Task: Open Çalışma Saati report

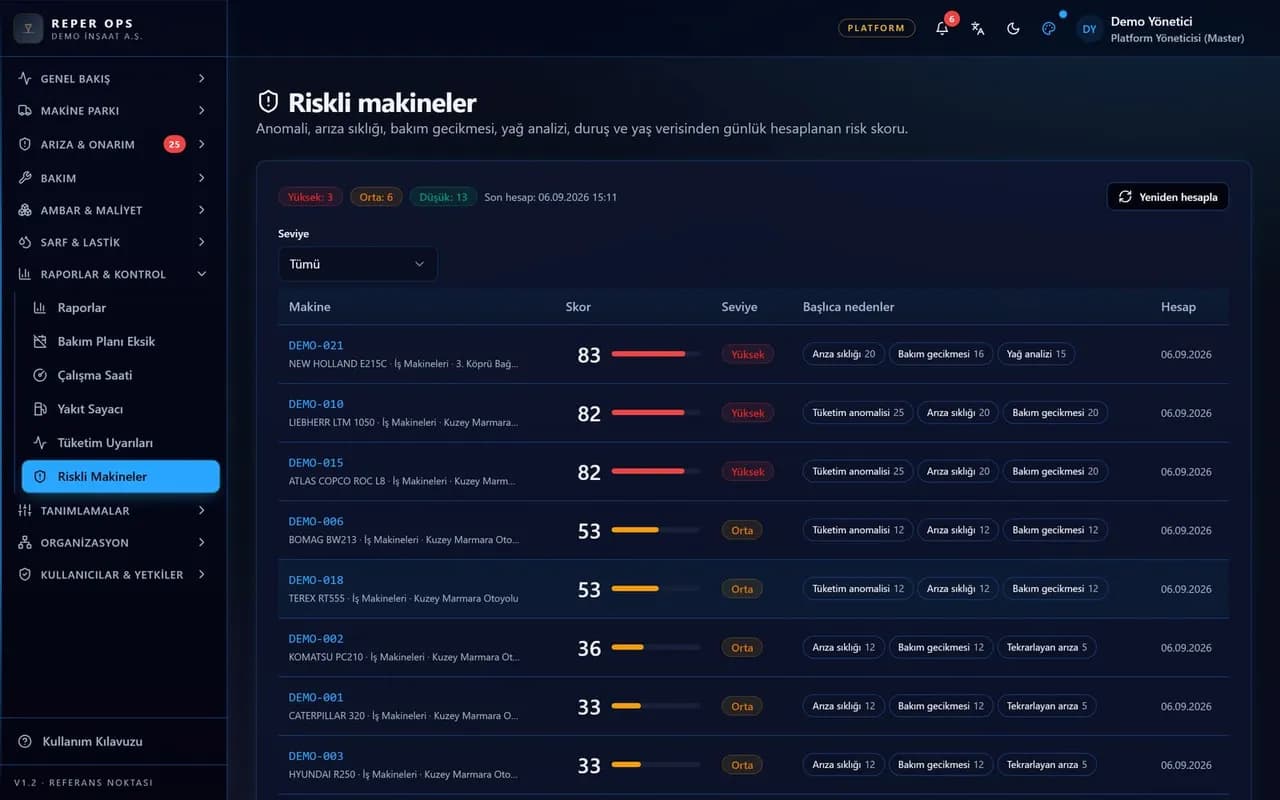Action: point(121,375)
